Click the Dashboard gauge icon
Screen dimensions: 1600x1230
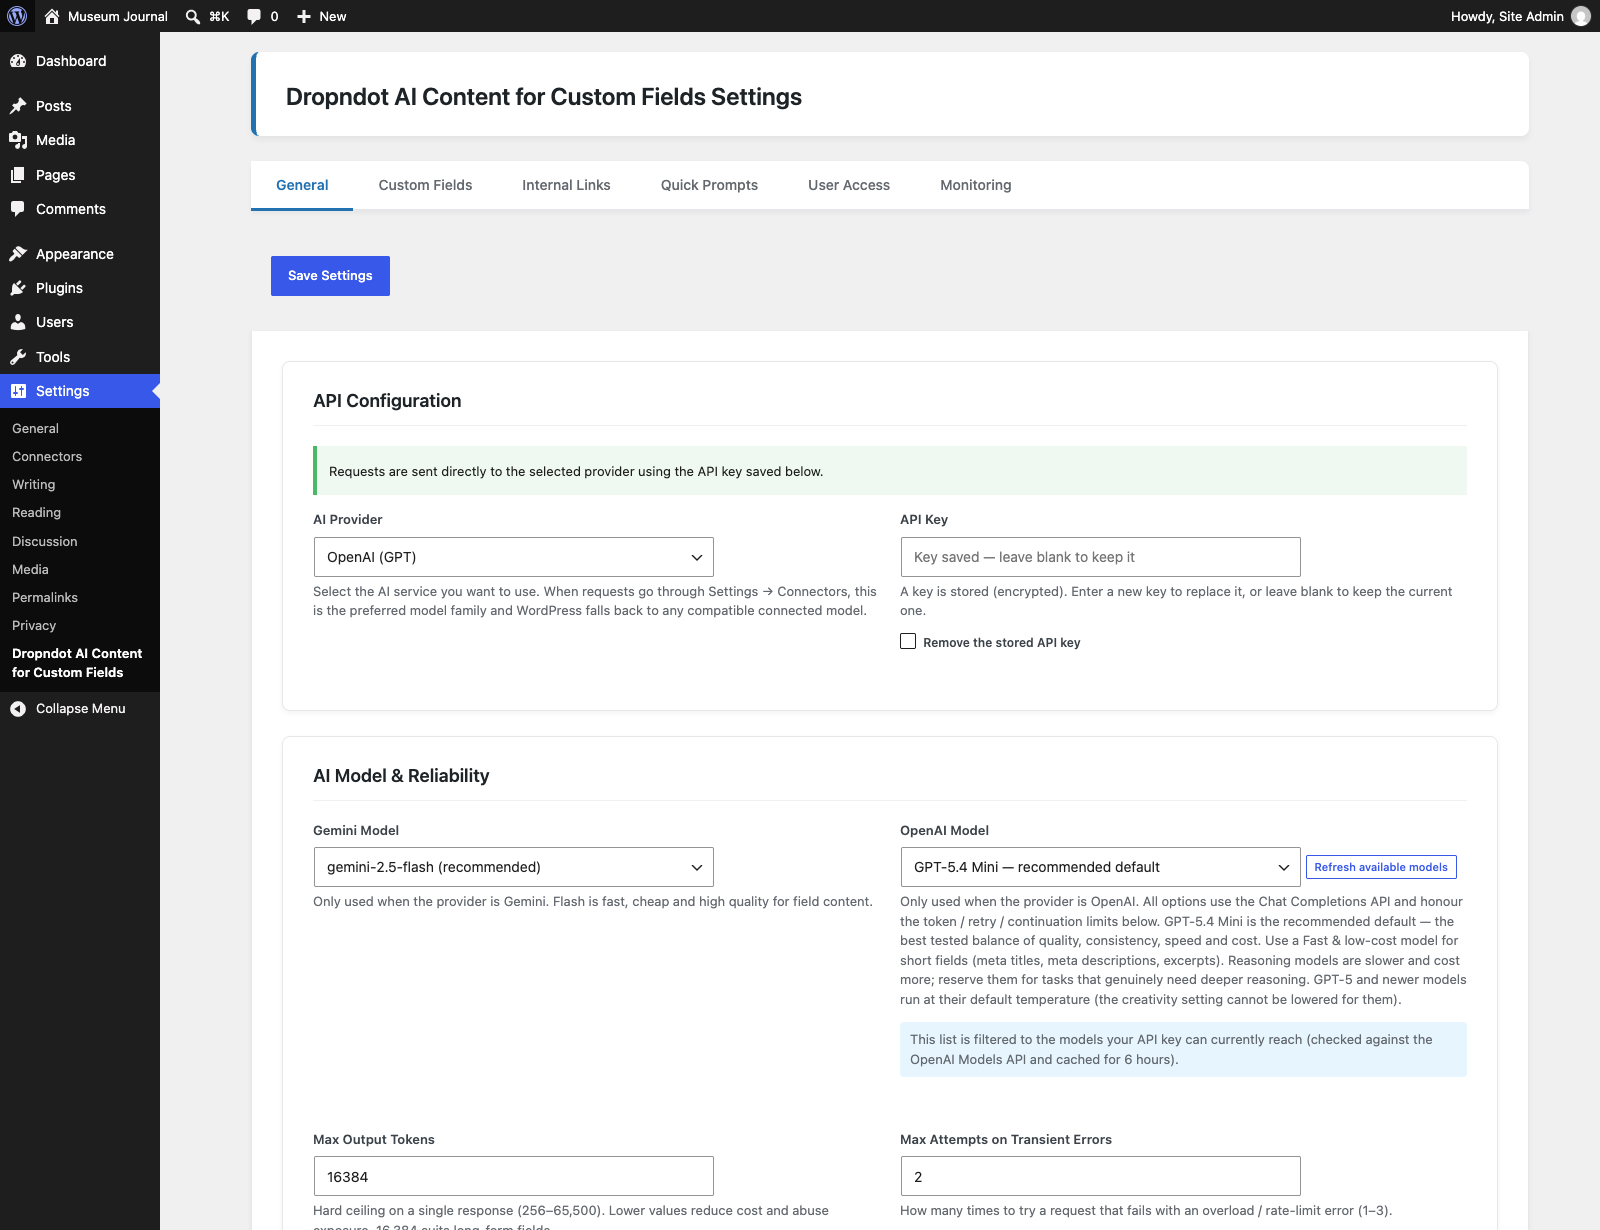(18, 61)
